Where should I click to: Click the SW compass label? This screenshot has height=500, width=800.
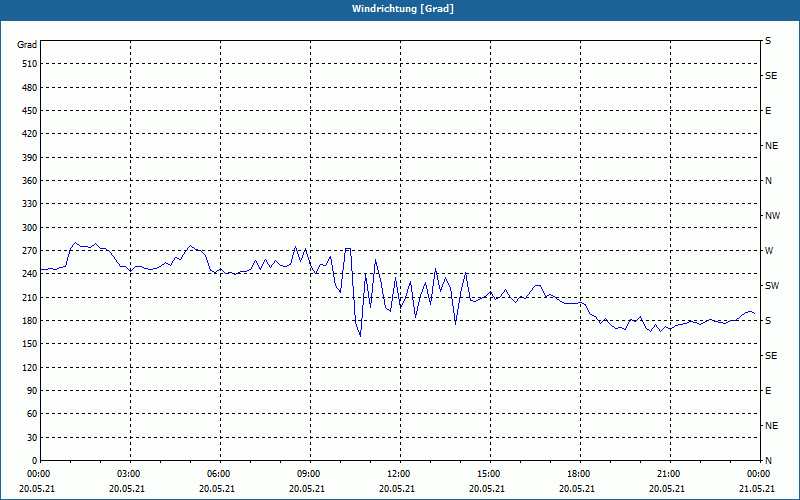pyautogui.click(x=772, y=286)
